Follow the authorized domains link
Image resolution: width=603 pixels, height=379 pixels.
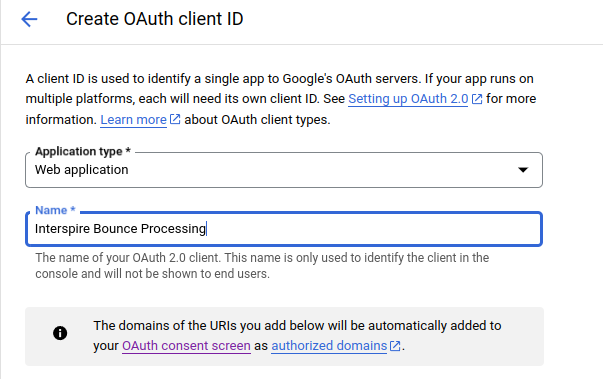(x=329, y=346)
